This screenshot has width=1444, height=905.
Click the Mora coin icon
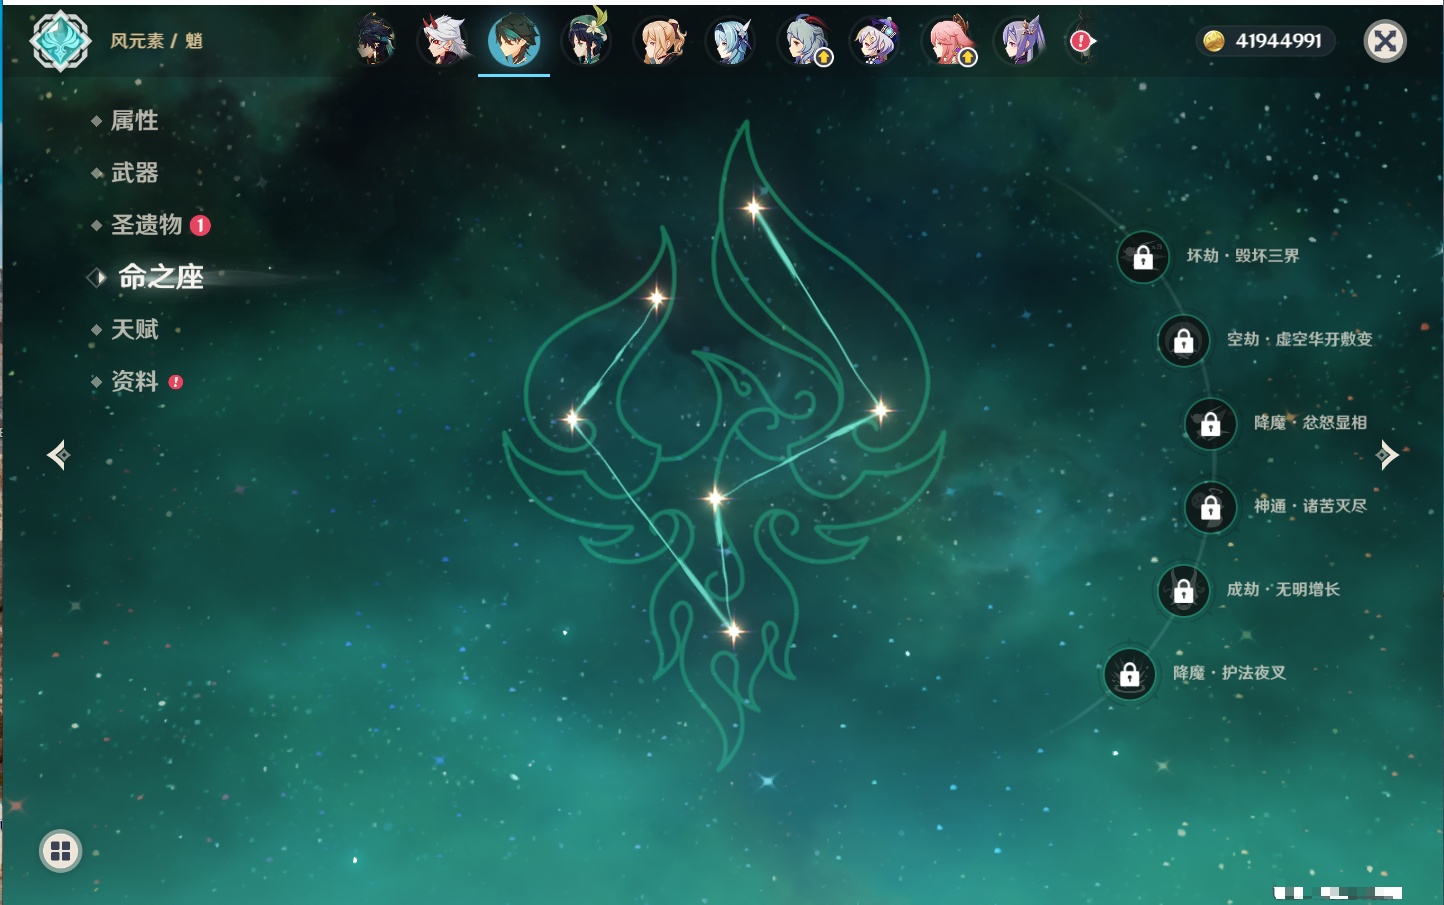click(x=1214, y=41)
